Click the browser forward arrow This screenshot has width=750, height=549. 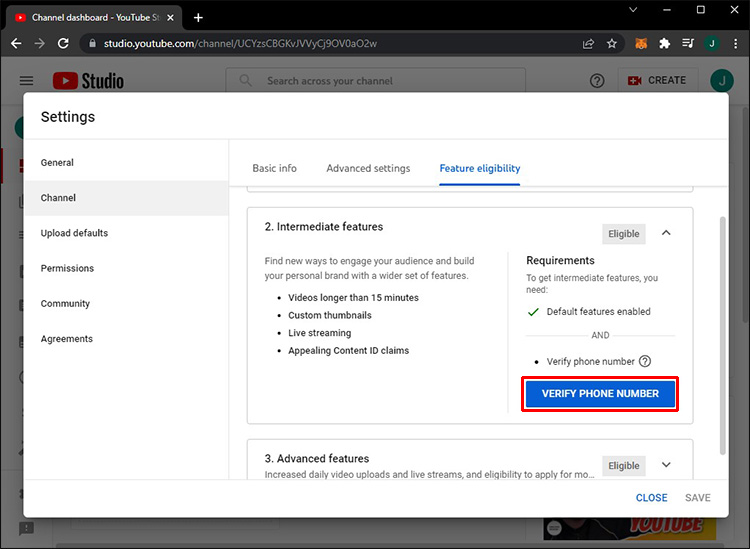40,44
